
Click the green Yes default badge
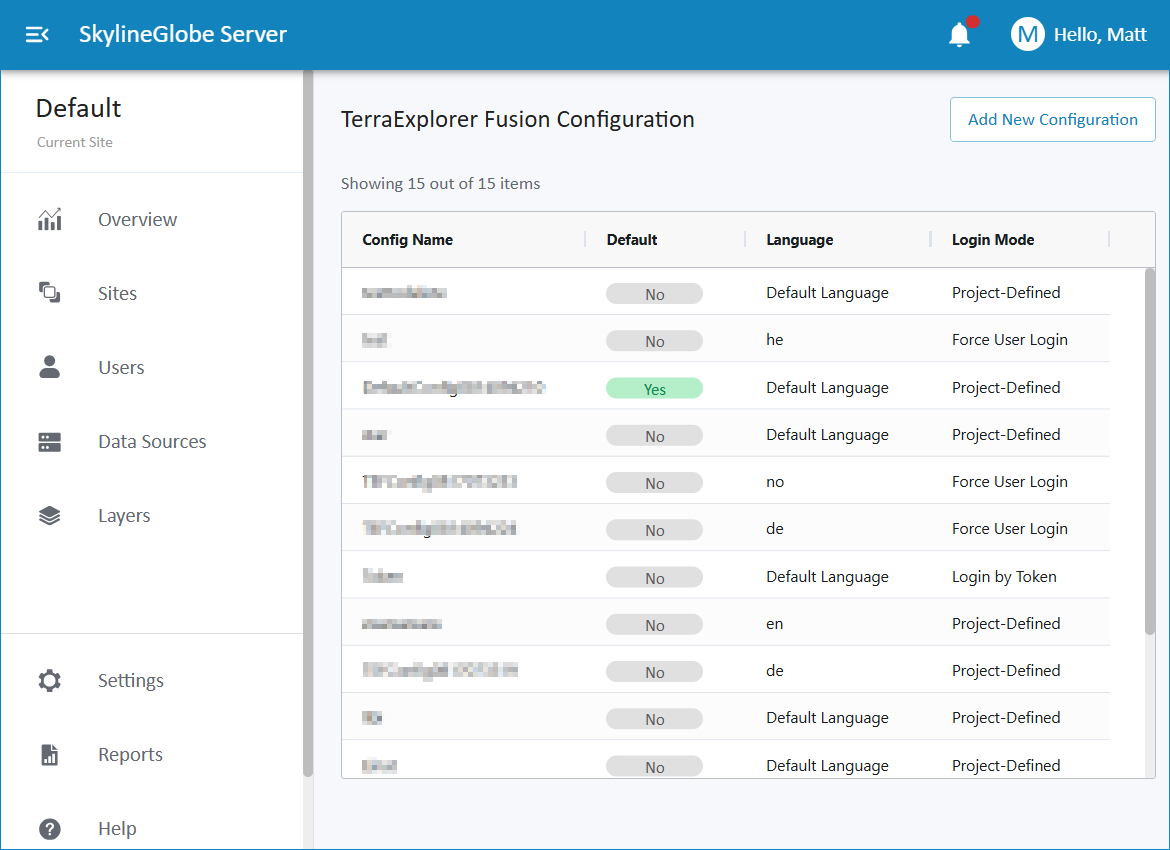pos(654,388)
